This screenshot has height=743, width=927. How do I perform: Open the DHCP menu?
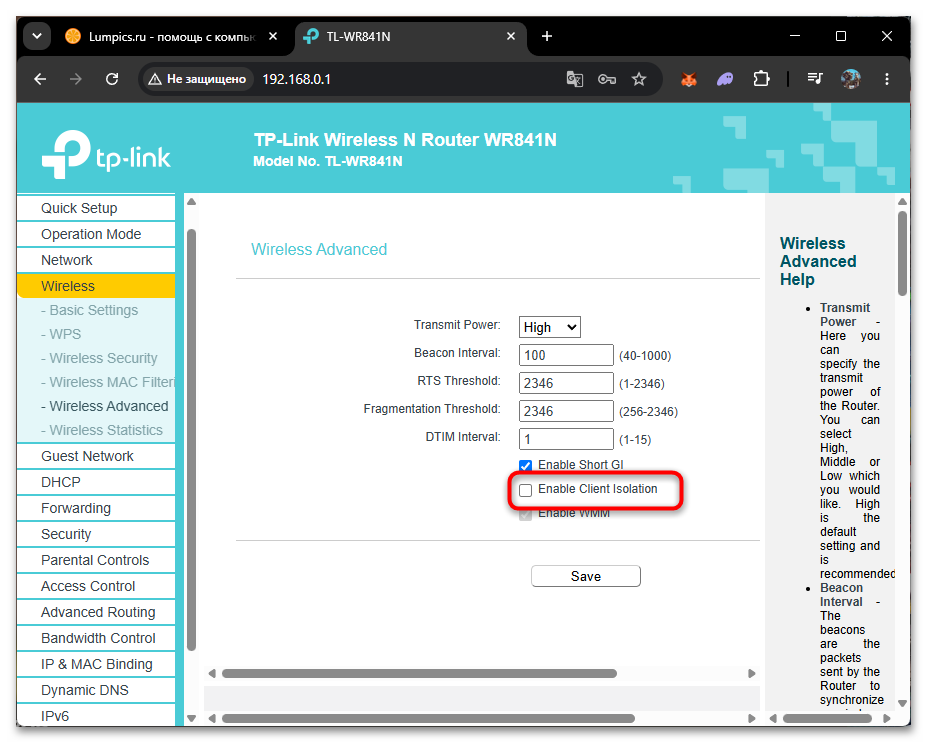96,482
